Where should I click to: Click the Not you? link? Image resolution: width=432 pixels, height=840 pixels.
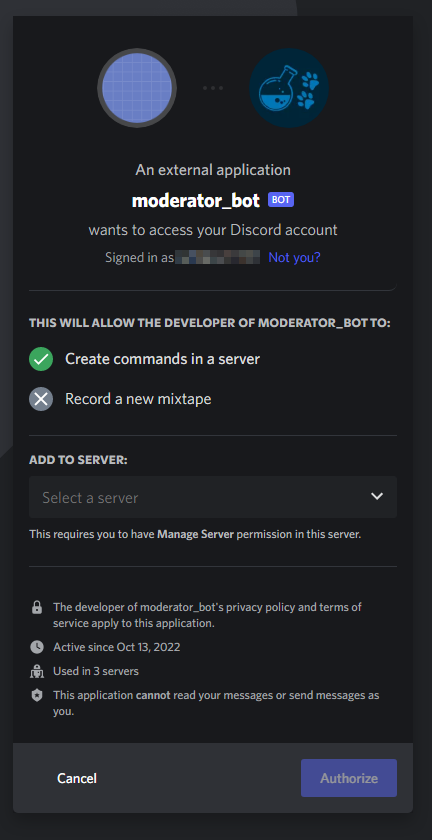click(294, 258)
